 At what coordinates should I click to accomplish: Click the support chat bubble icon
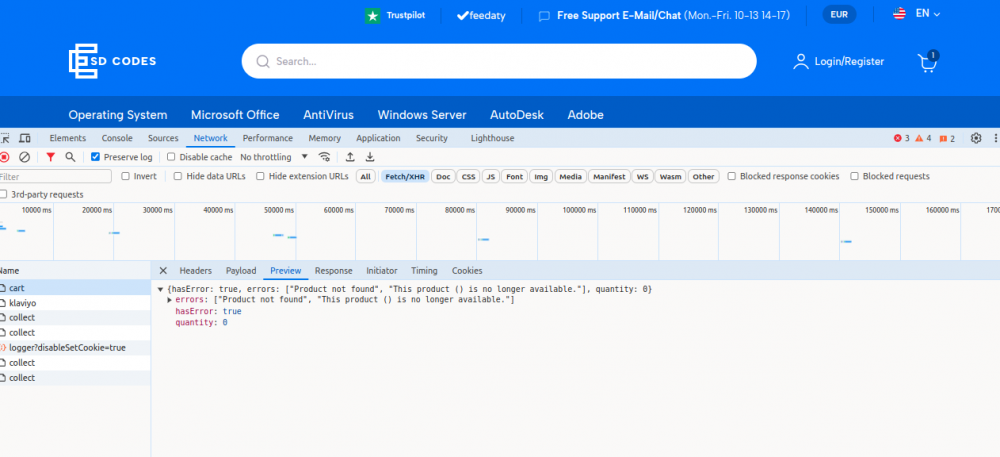(x=544, y=16)
